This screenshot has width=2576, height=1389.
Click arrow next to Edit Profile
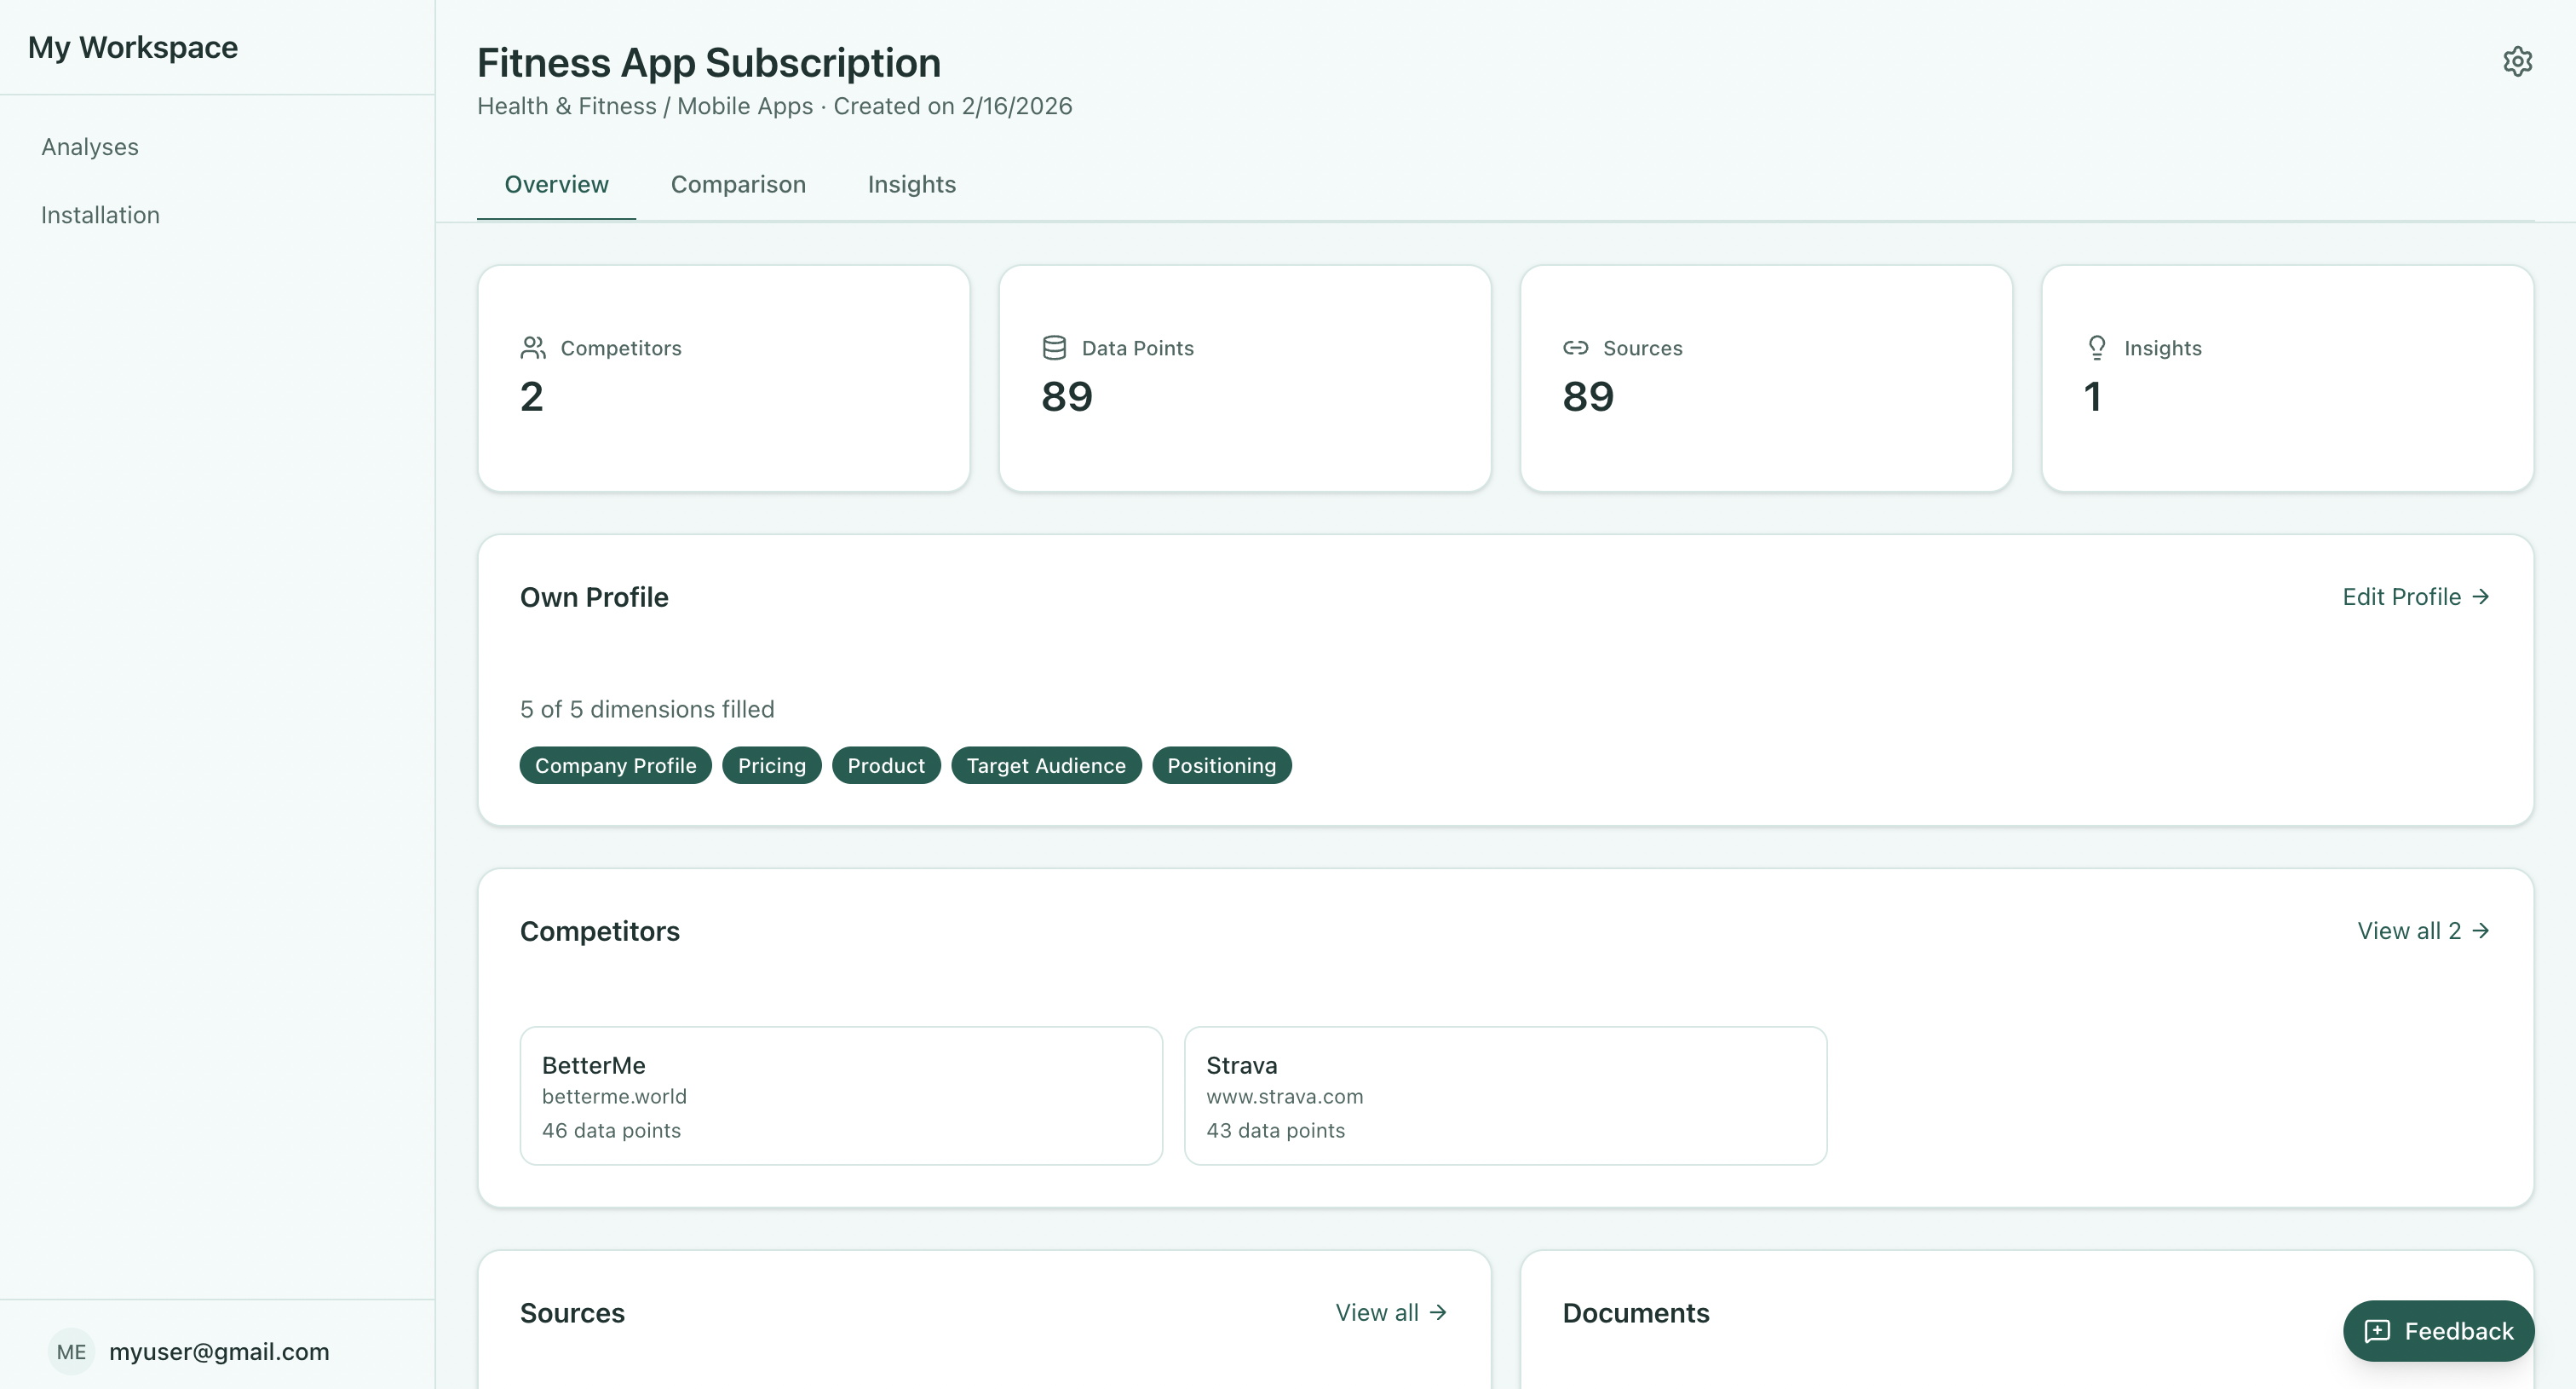(2481, 597)
